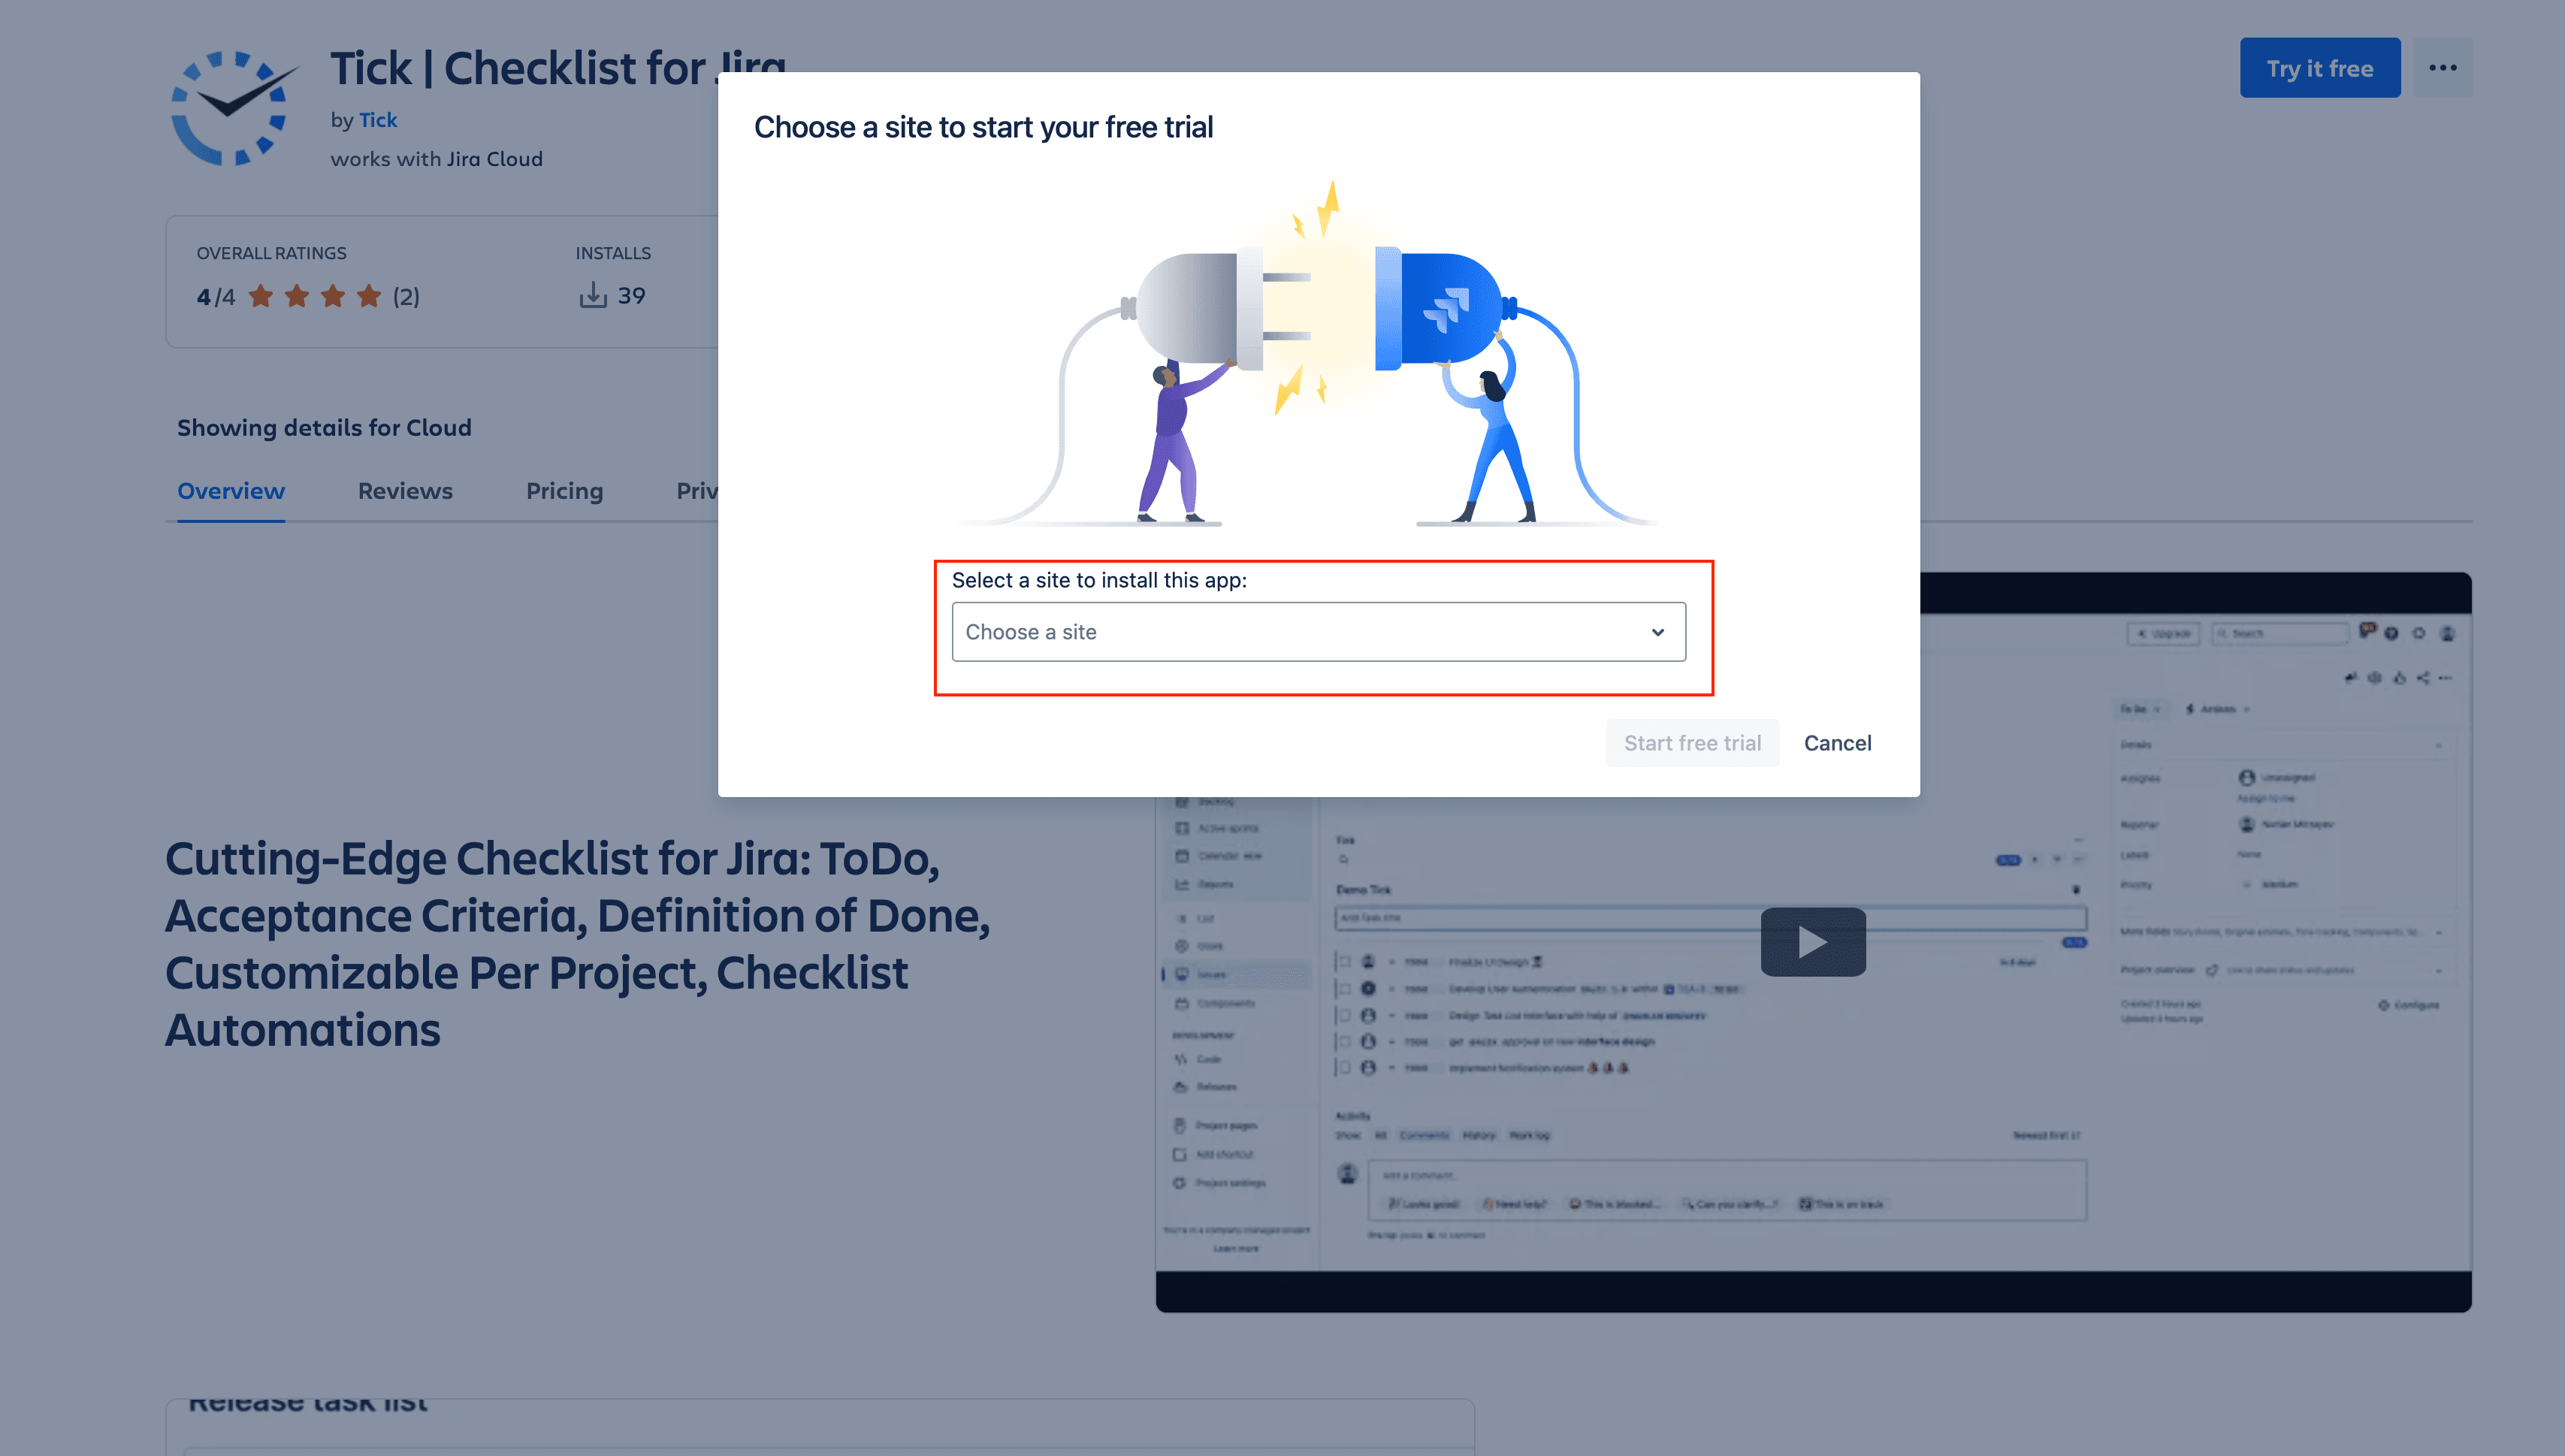Switch to the Pricing tab

pyautogui.click(x=565, y=491)
